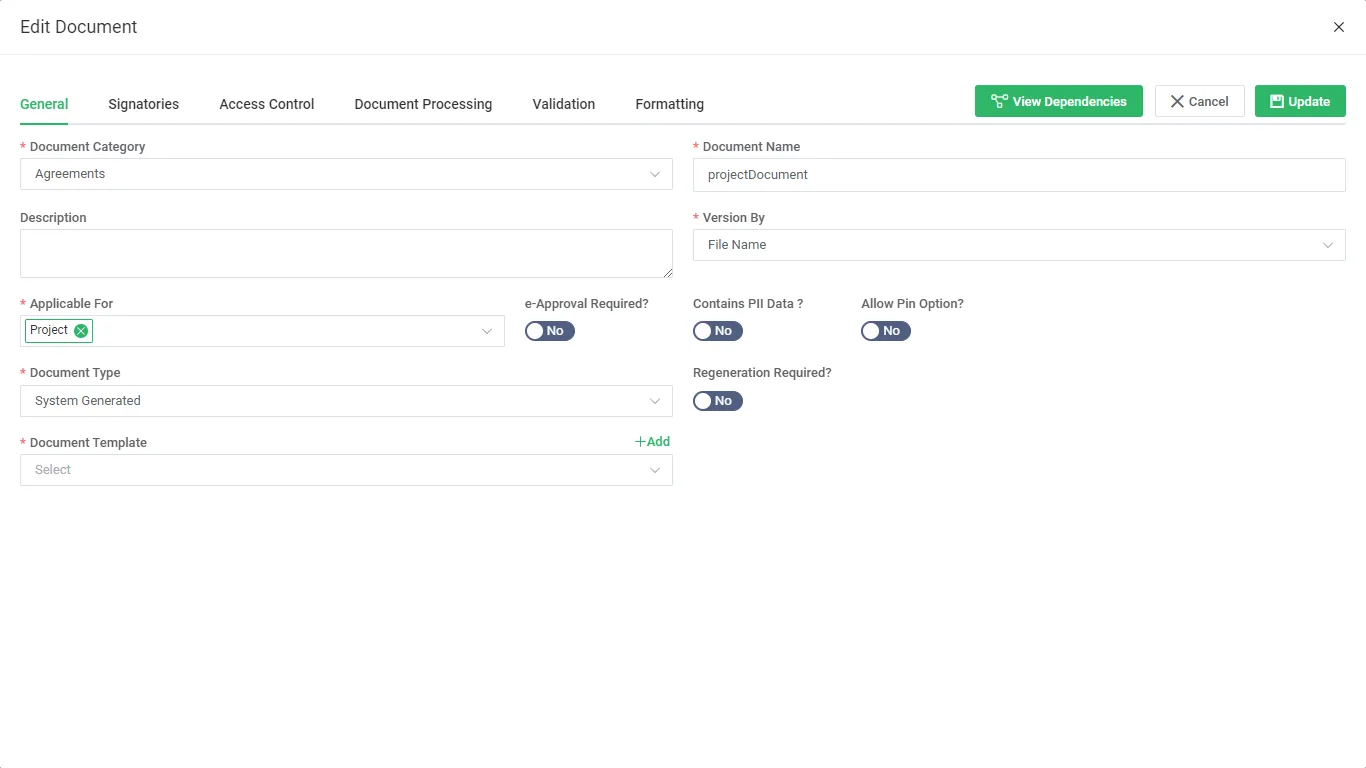The height and width of the screenshot is (768, 1366).
Task: Turn on the Allow Pin Option switch
Action: click(x=885, y=331)
